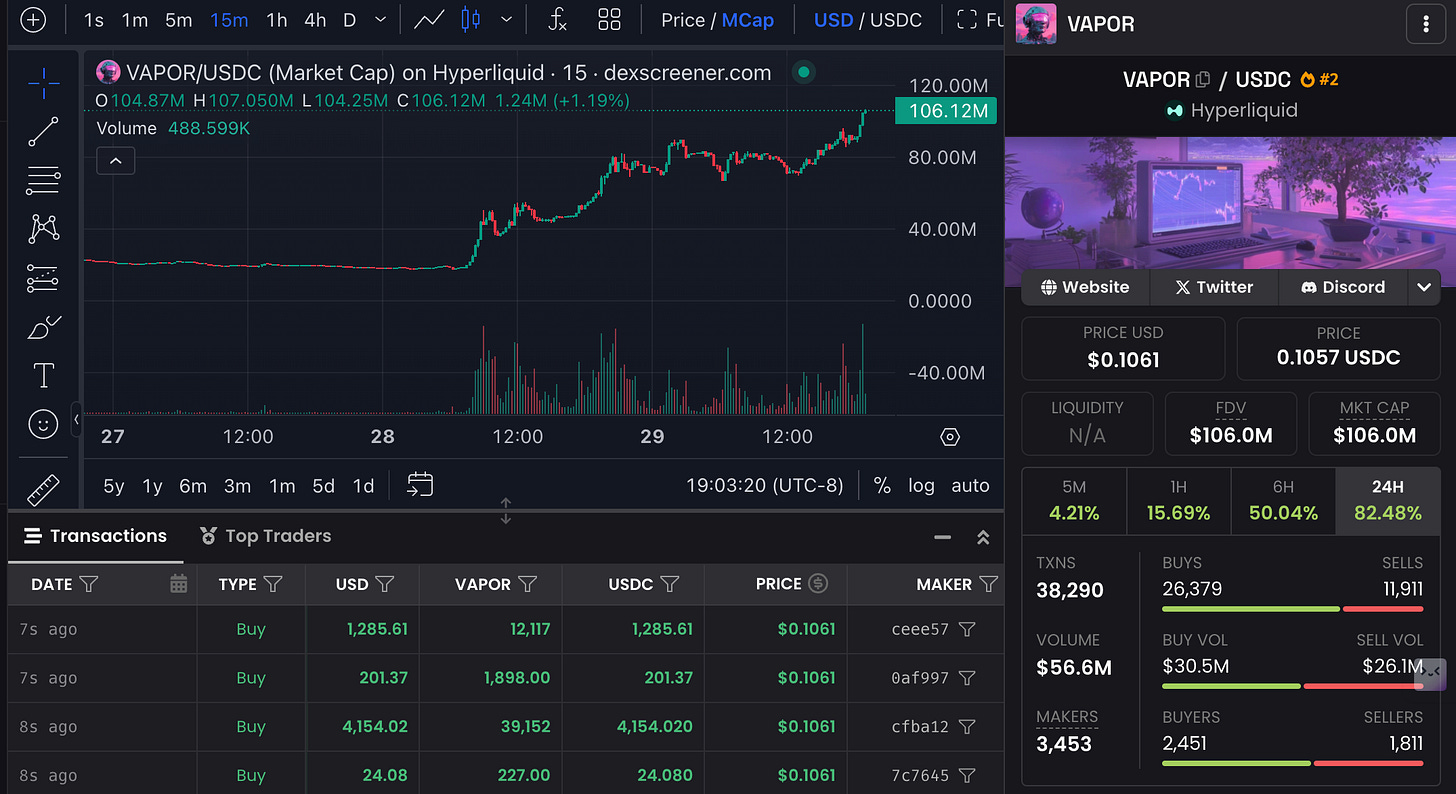Select the brush drawing tool
The height and width of the screenshot is (794, 1456).
[x=43, y=327]
